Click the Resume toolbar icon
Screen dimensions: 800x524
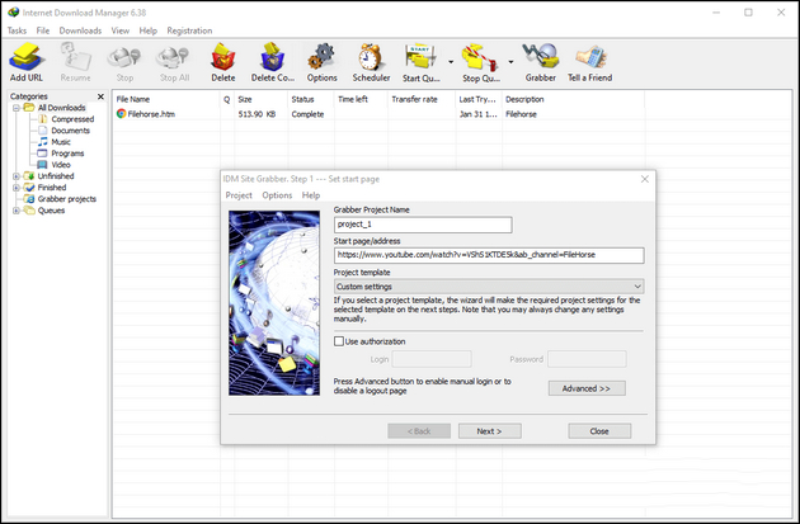pos(75,62)
